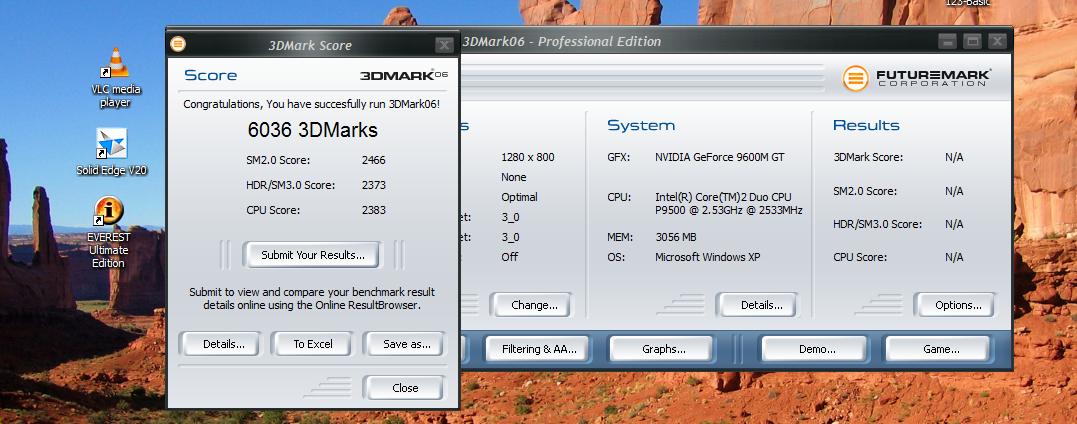Click the 1280 x 800 resolution value
This screenshot has height=424, width=1077.
pyautogui.click(x=528, y=157)
